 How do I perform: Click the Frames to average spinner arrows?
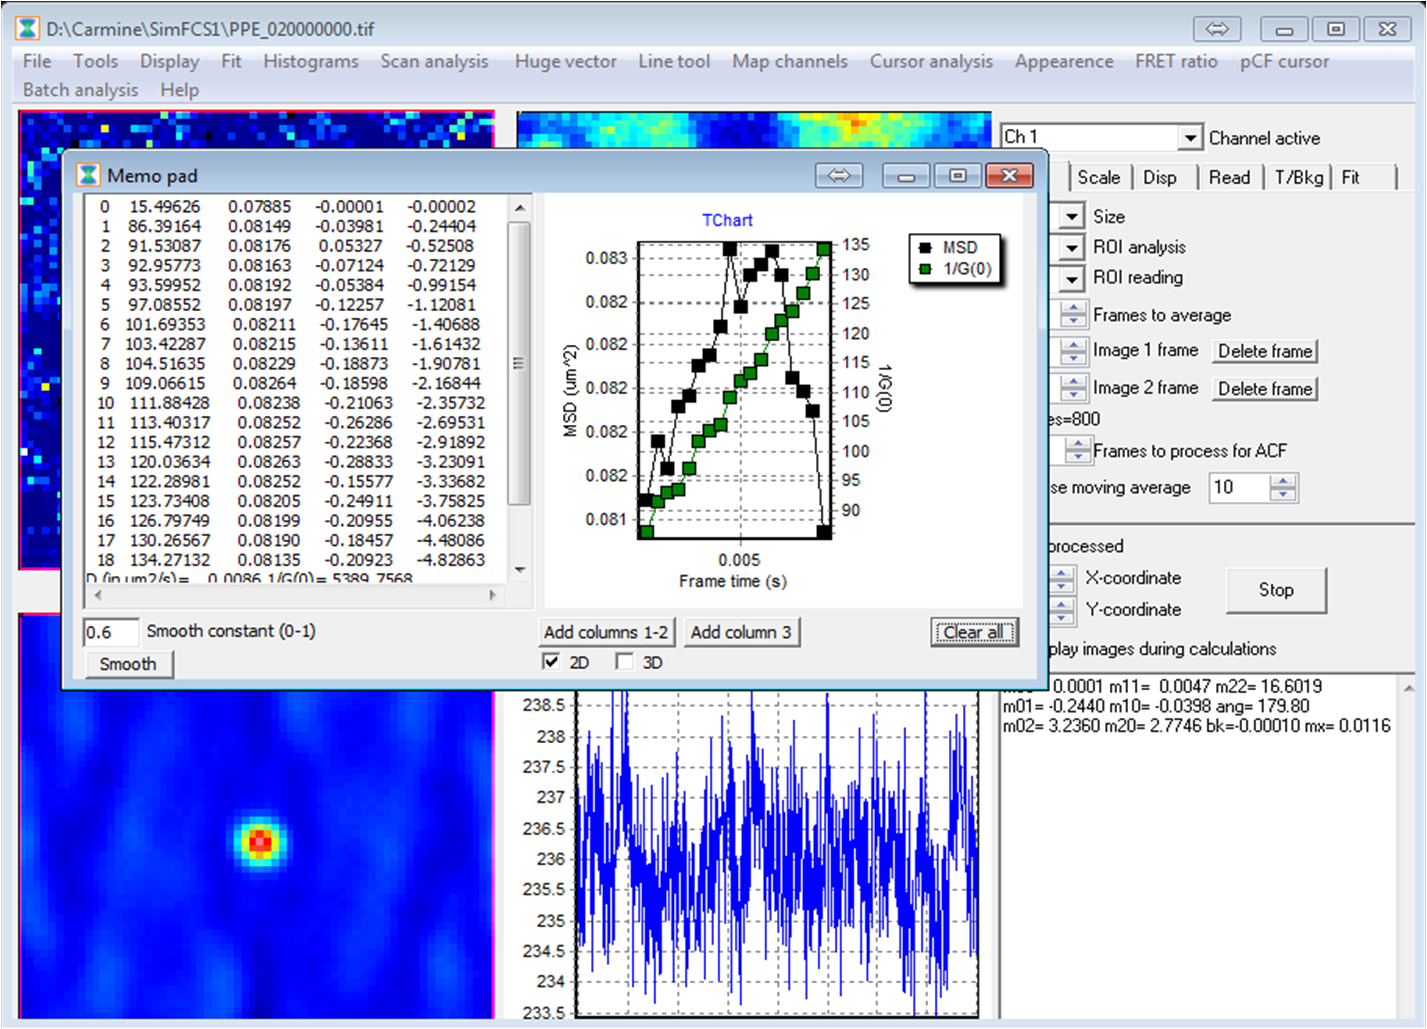[x=1073, y=315]
